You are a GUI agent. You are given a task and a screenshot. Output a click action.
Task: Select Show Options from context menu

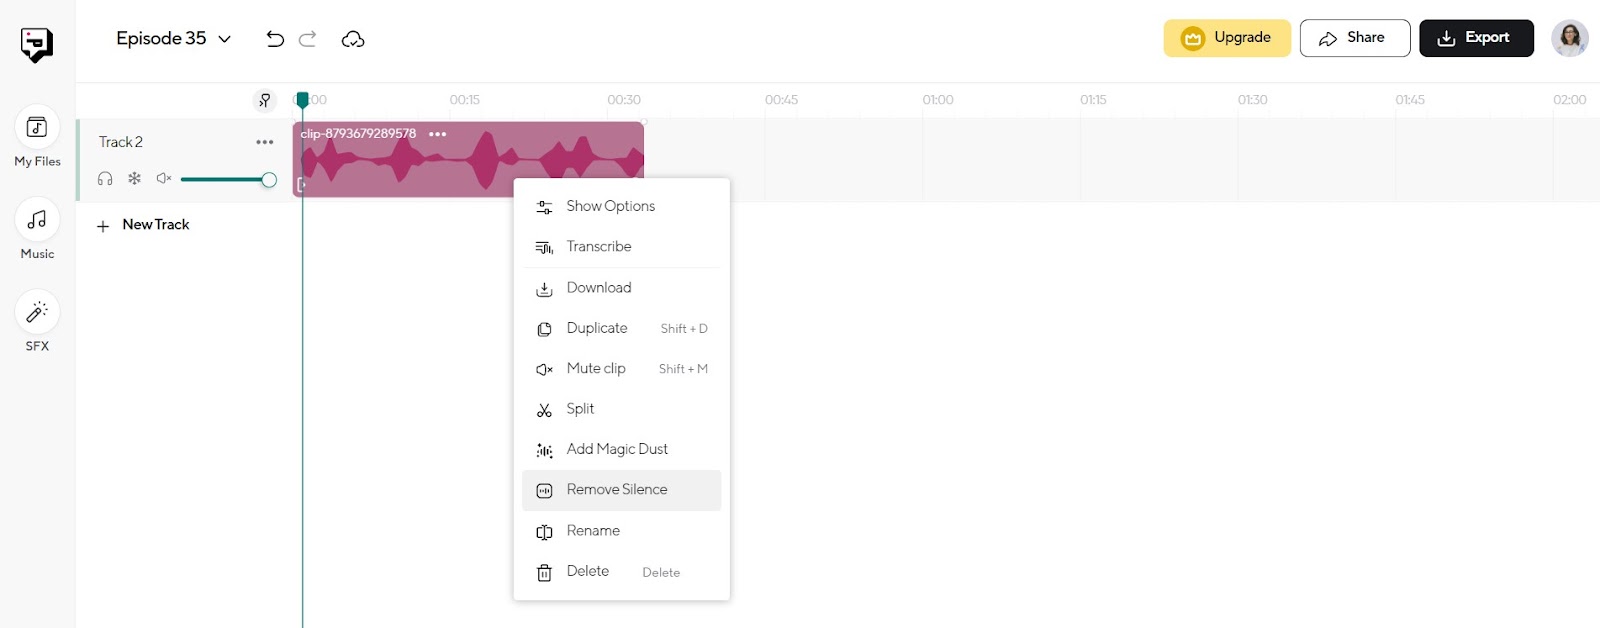point(621,206)
